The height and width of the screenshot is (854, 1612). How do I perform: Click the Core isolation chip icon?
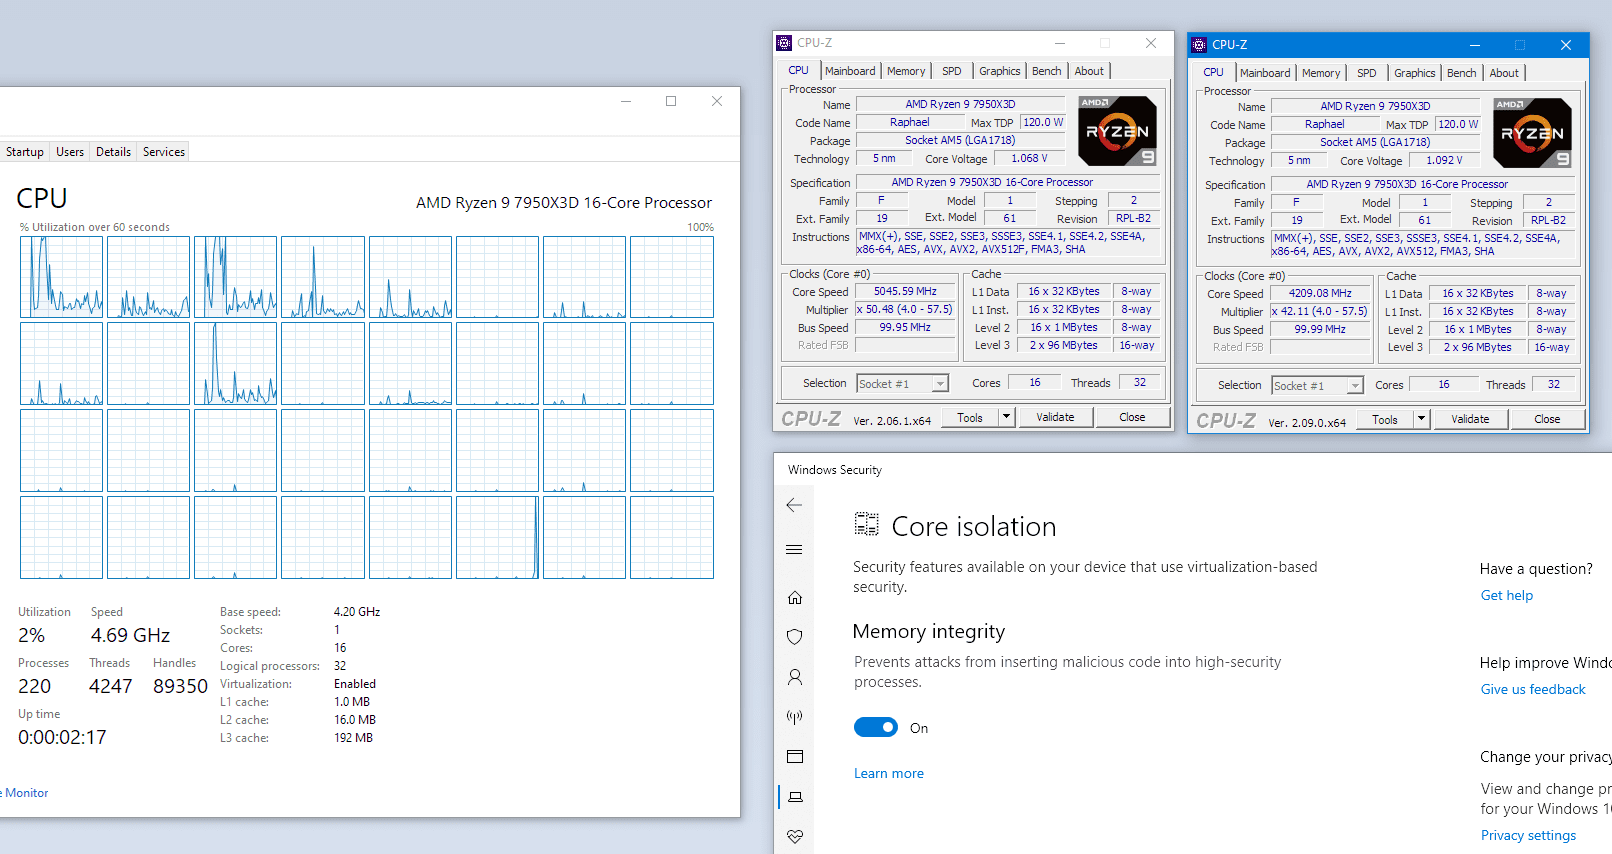coord(866,524)
